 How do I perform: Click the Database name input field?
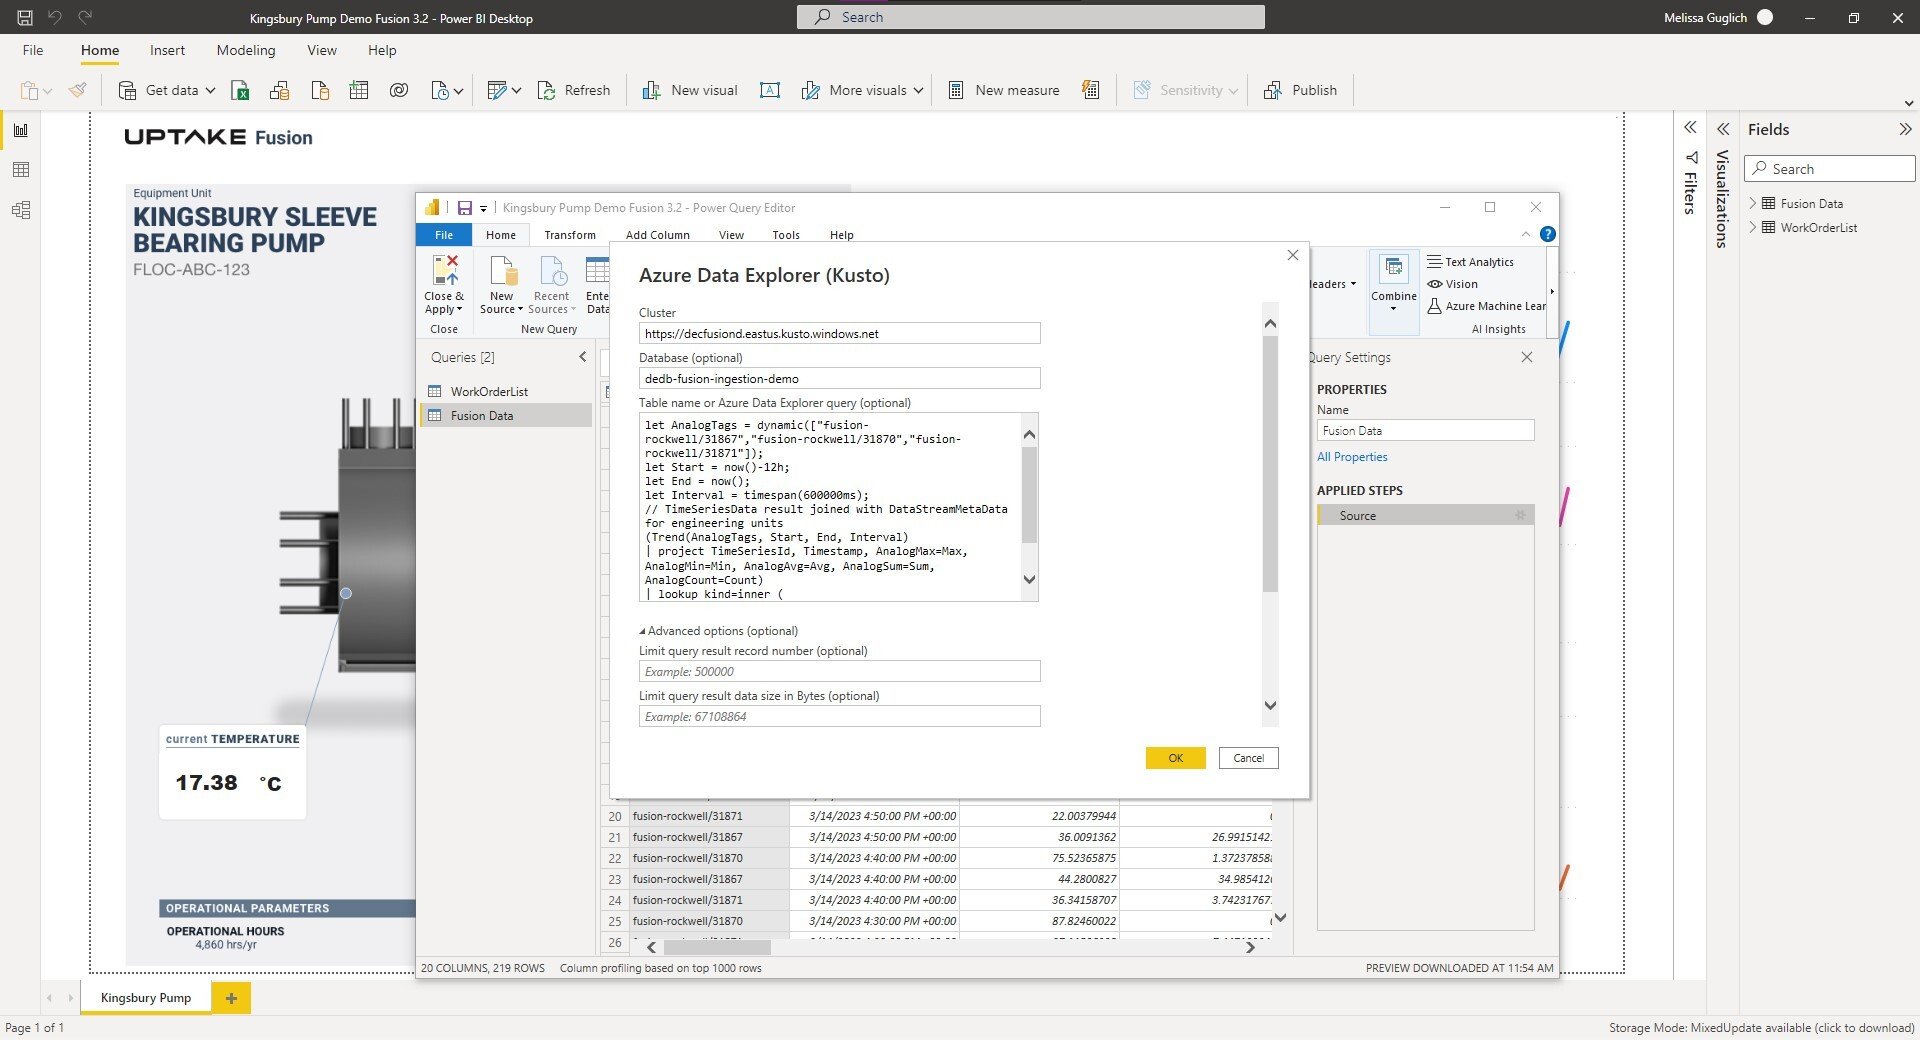840,379
